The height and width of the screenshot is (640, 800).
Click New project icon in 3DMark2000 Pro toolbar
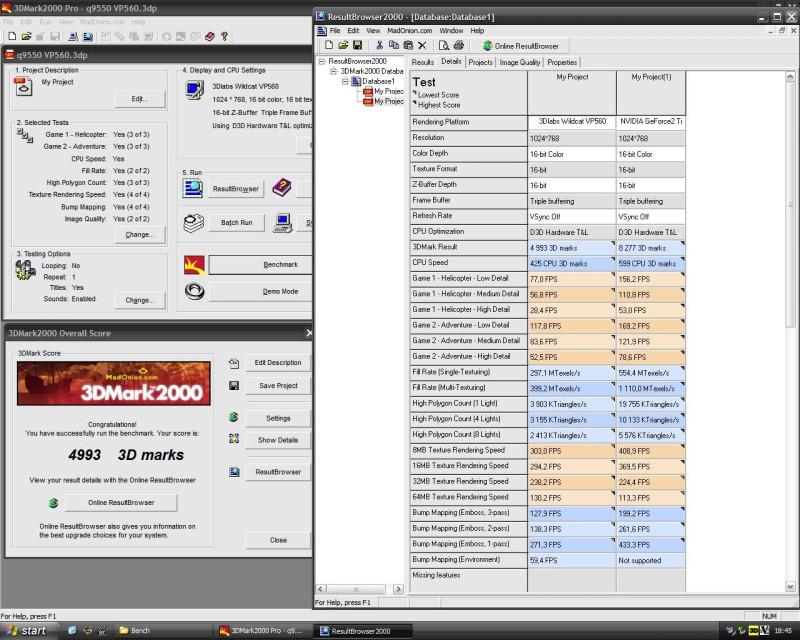pyautogui.click(x=12, y=36)
